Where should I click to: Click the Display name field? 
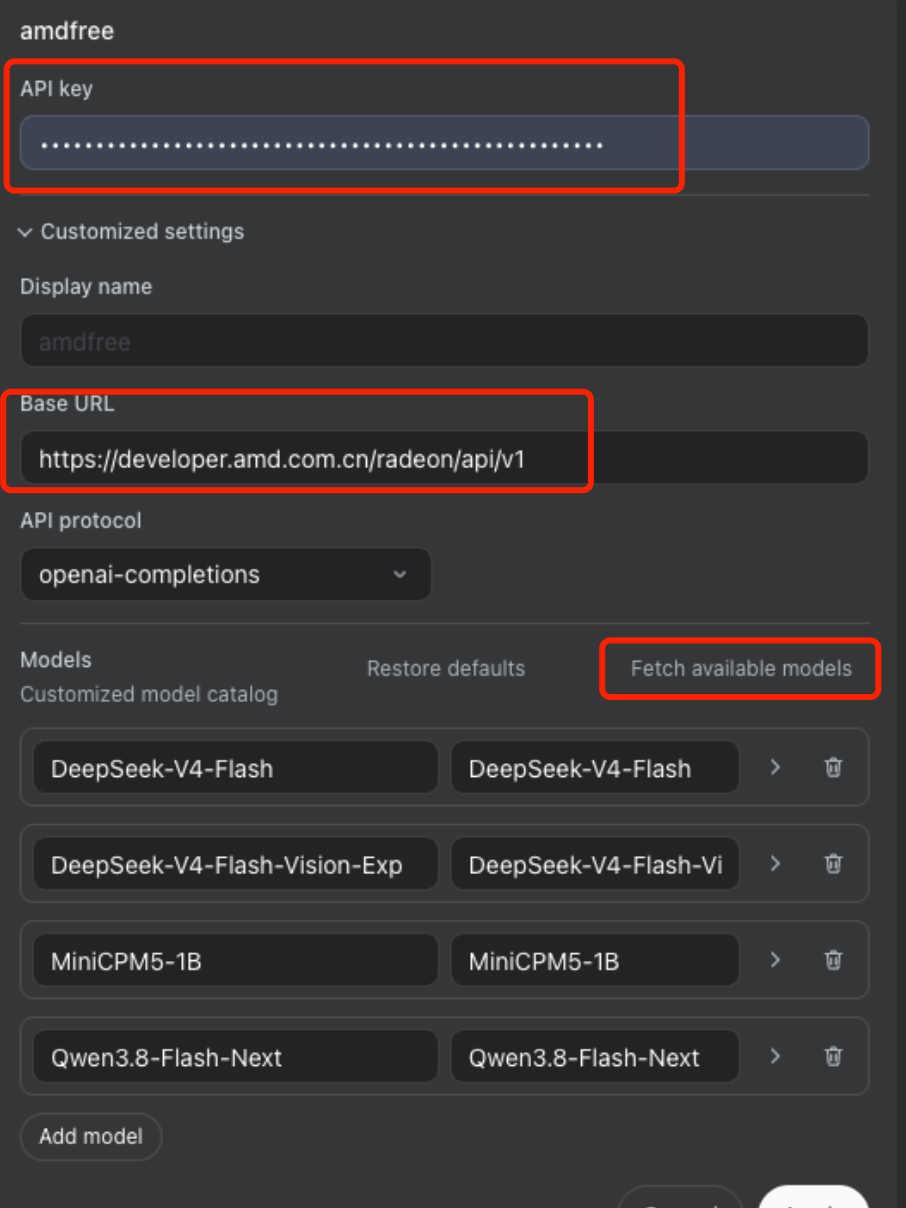pos(444,341)
